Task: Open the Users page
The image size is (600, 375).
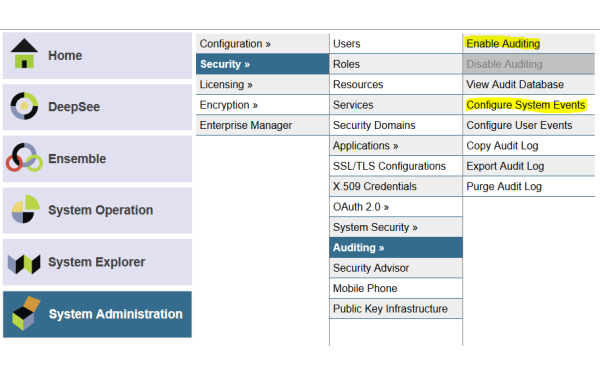Action: [x=396, y=44]
